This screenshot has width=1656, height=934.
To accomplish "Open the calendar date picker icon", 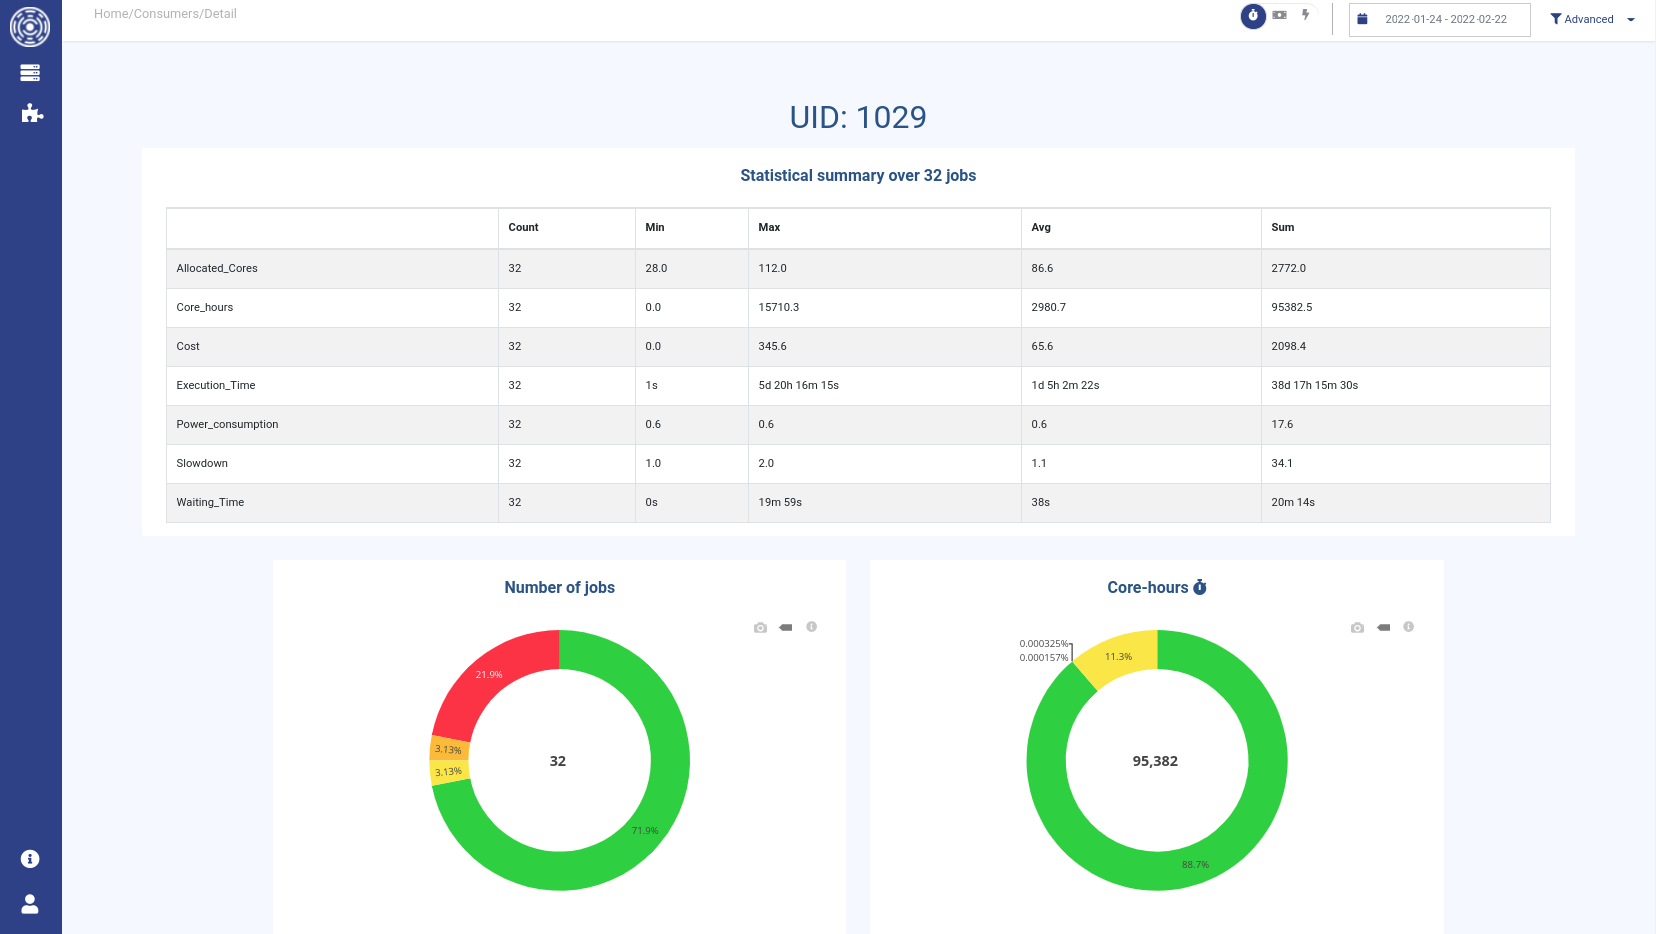I will (1362, 19).
